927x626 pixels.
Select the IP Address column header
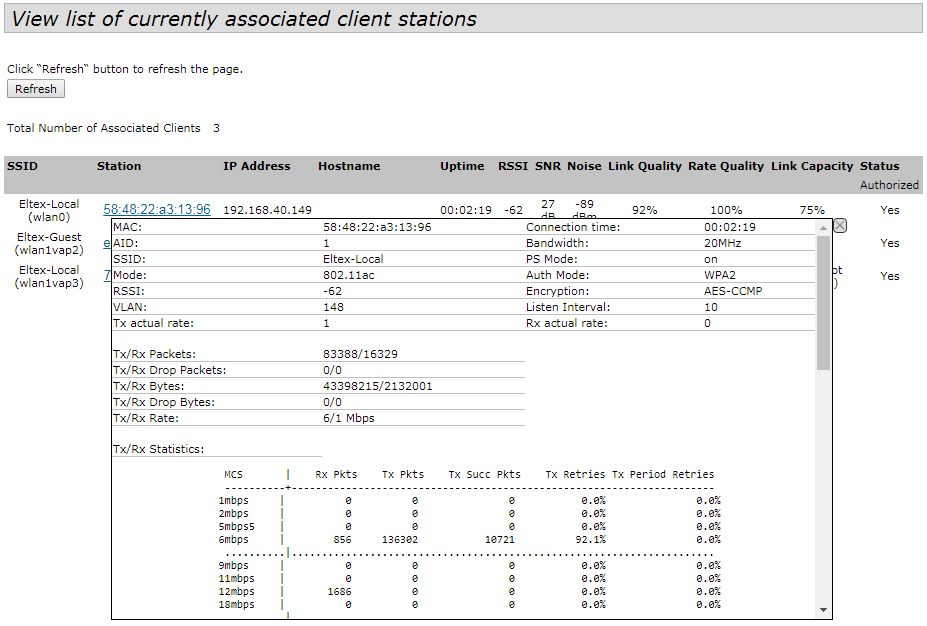[x=256, y=166]
